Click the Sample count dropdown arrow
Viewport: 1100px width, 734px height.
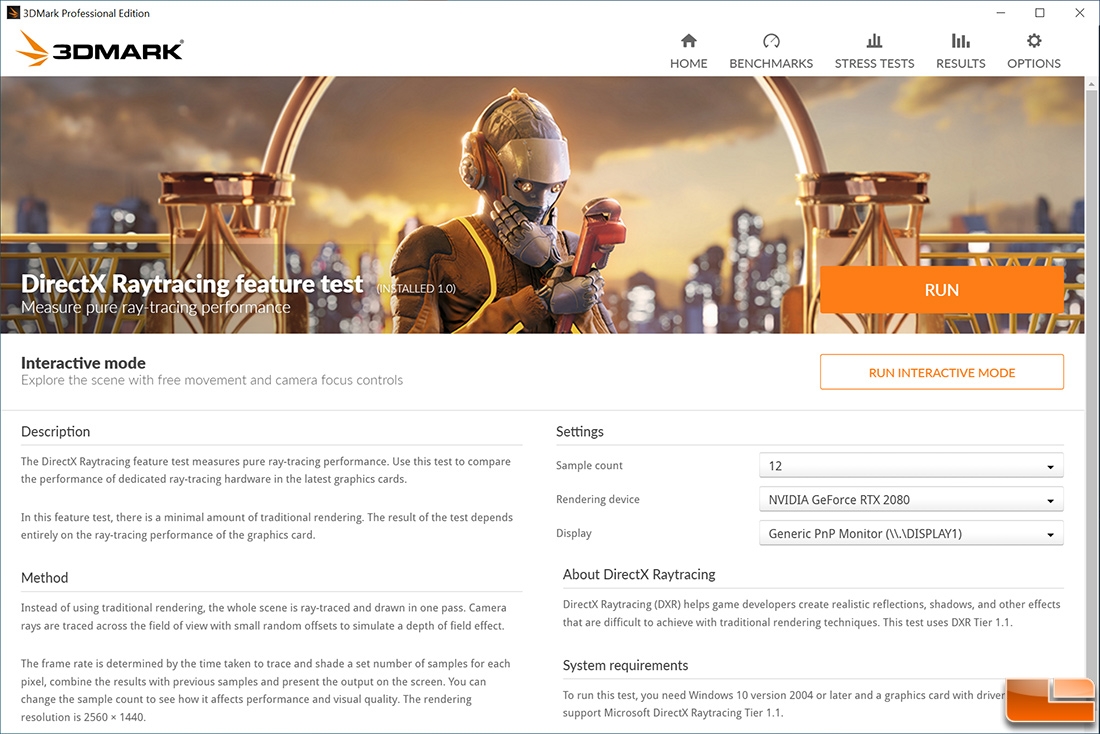tap(1050, 467)
